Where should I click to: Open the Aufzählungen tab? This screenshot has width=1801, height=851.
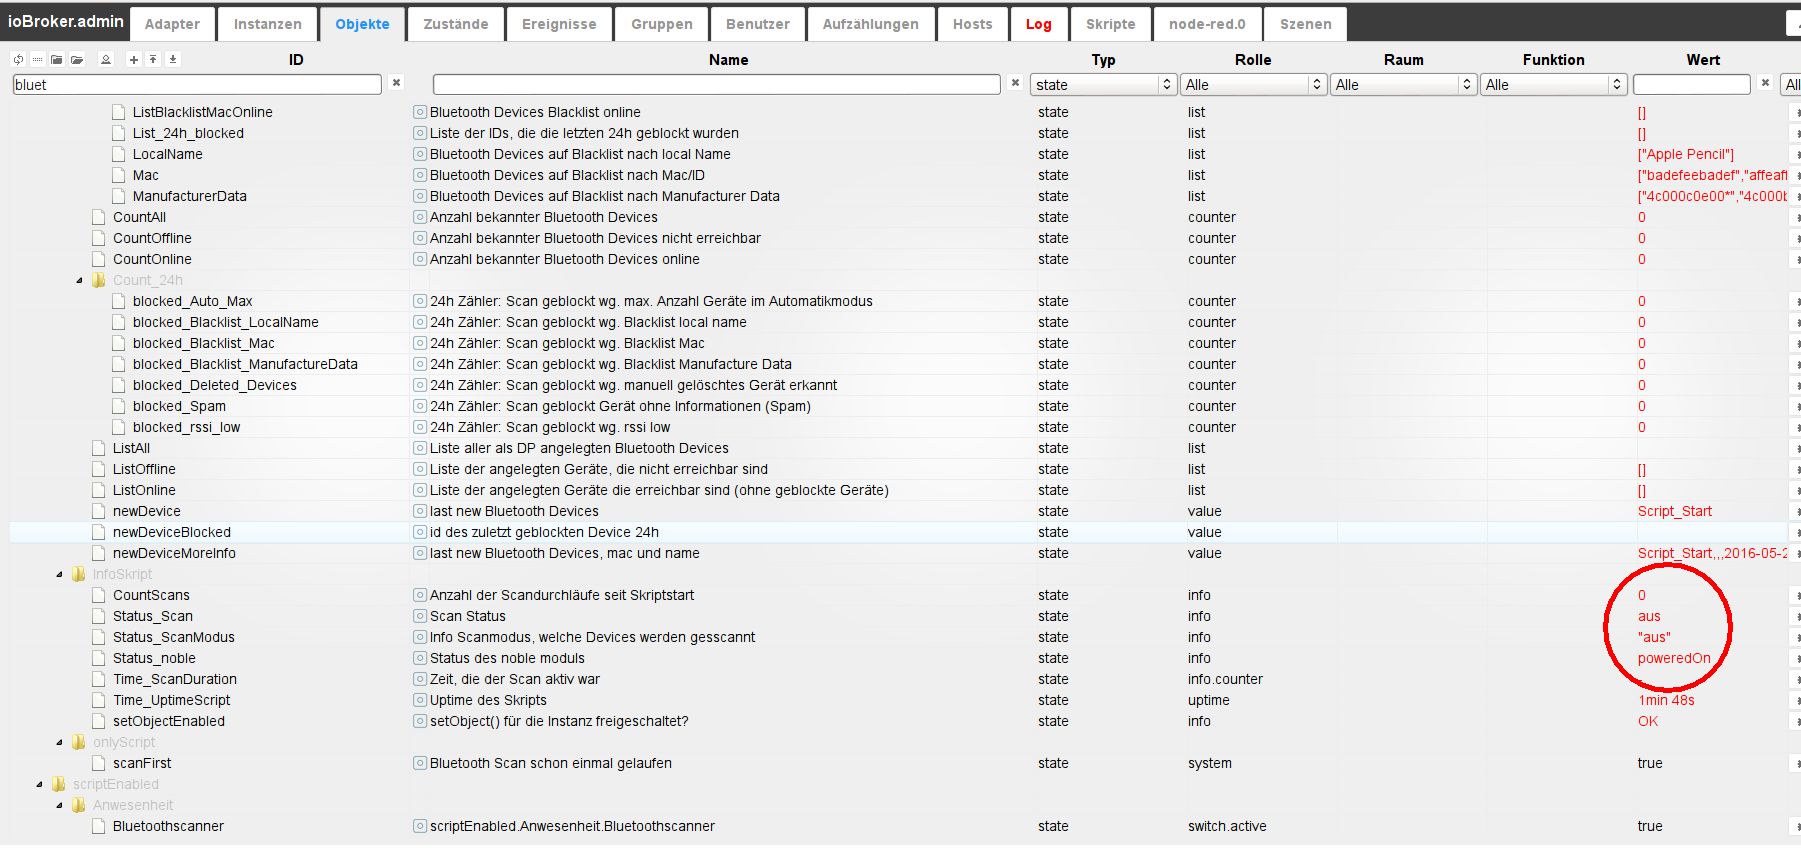click(x=870, y=24)
